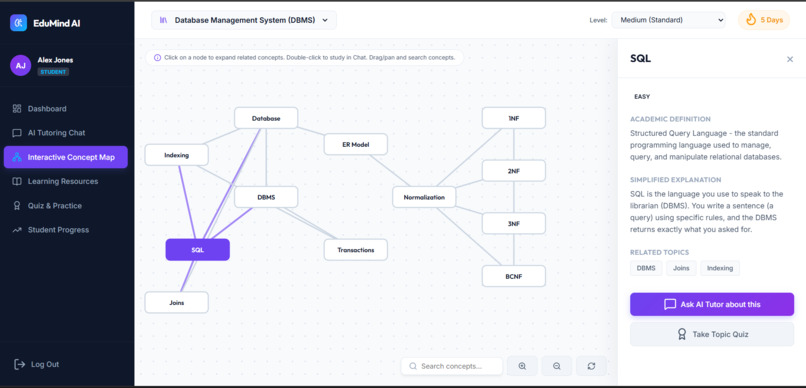Click the chat icon on Ask AI Tutor button
Screen dimensions: 806x388
670,304
